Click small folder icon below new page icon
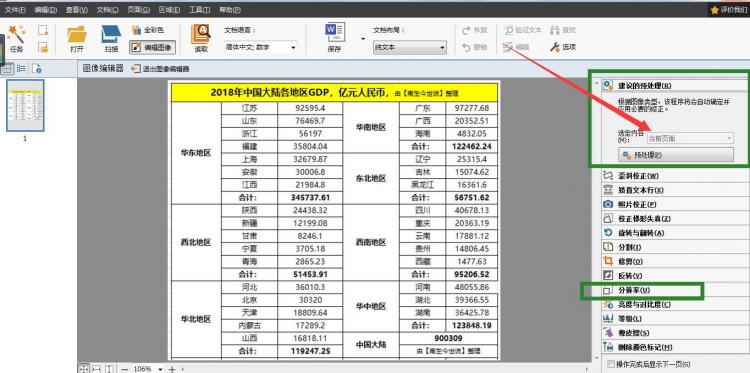This screenshot has height=373, width=750. (x=43, y=47)
